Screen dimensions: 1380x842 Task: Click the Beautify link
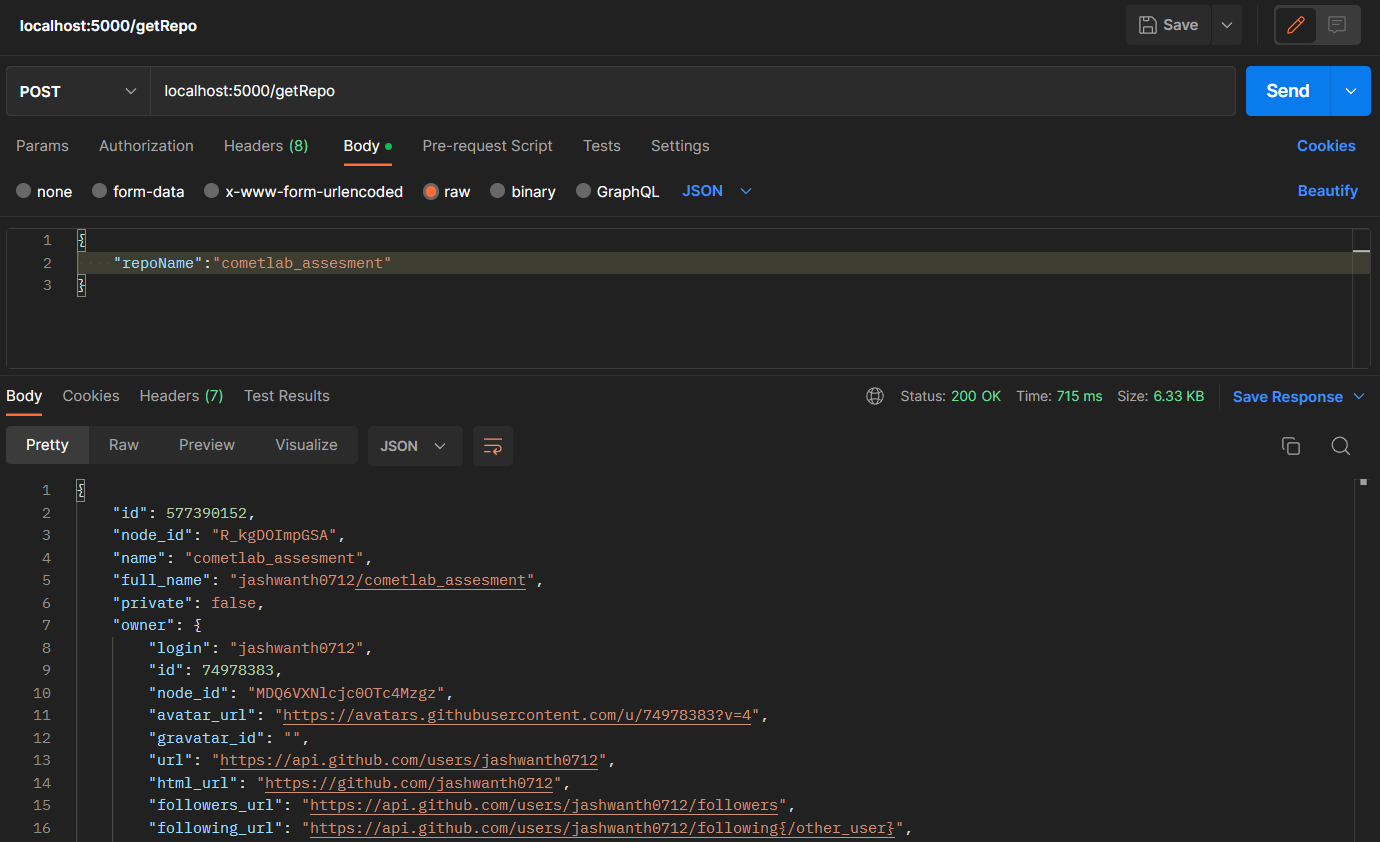pos(1328,191)
